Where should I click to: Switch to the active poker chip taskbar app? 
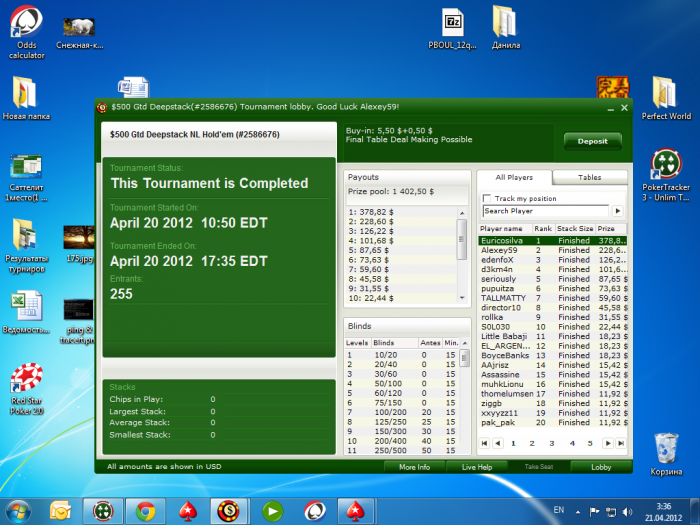(x=229, y=512)
